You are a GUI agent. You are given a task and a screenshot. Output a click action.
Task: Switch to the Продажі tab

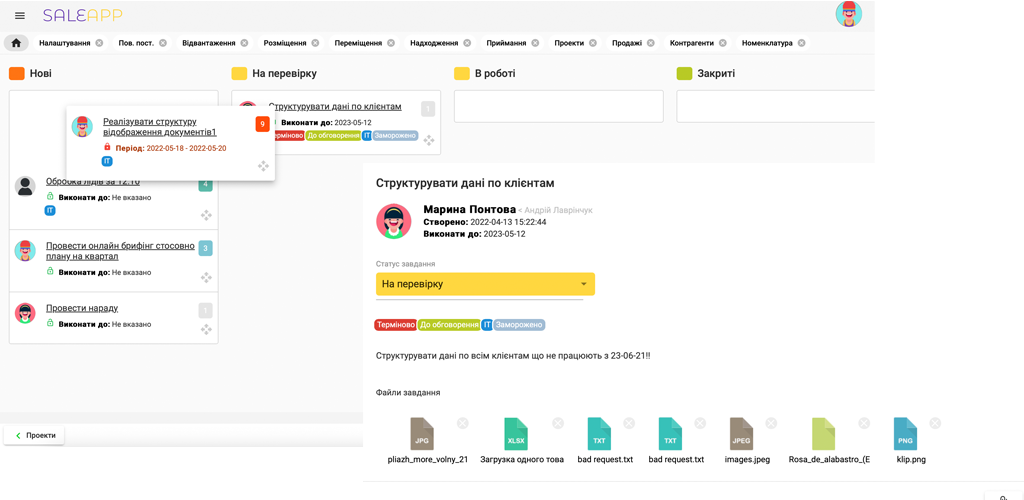[x=627, y=43]
